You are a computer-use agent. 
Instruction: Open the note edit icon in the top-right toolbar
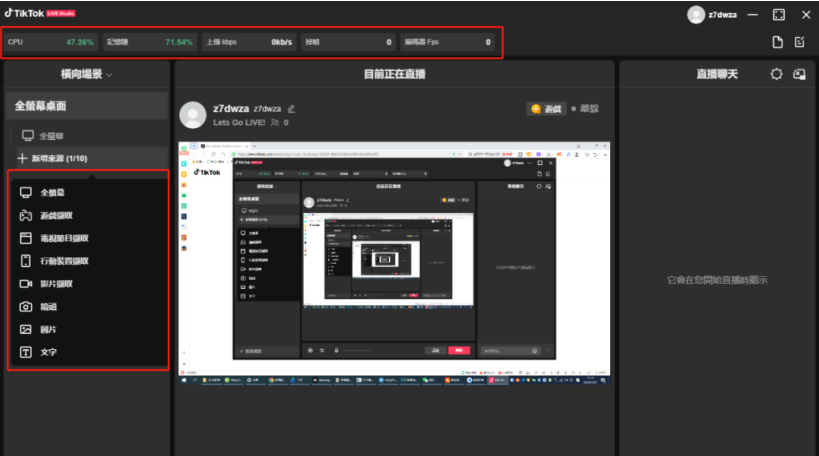[x=799, y=42]
